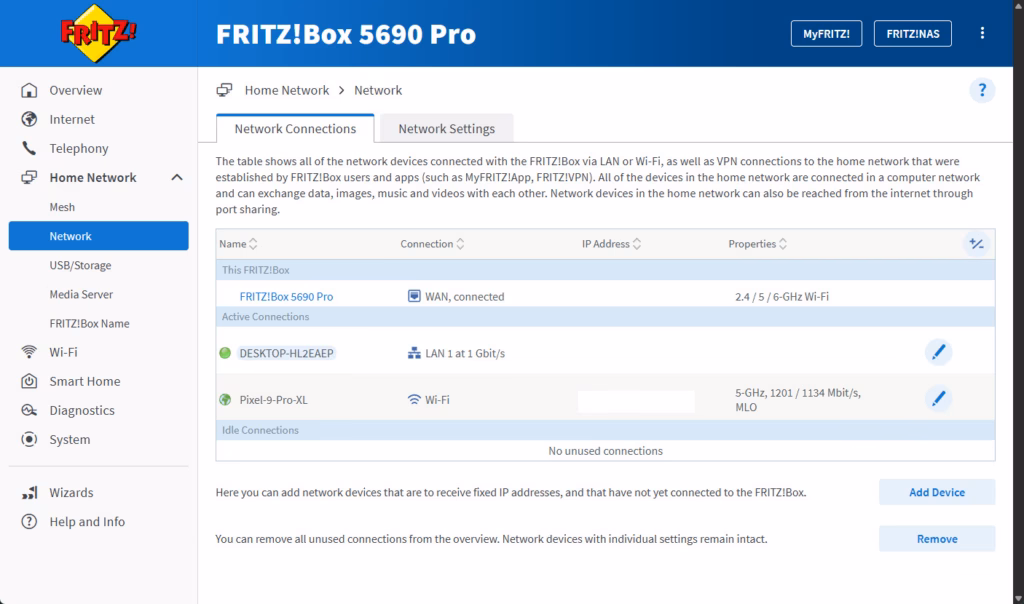Viewport: 1024px width, 604px height.
Task: Open the help question mark icon
Action: pos(982,91)
